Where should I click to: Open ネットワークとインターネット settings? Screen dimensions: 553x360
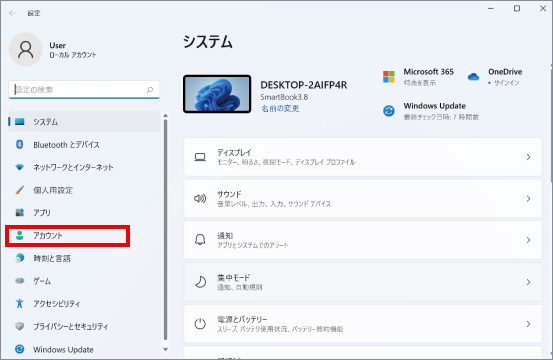[84, 167]
